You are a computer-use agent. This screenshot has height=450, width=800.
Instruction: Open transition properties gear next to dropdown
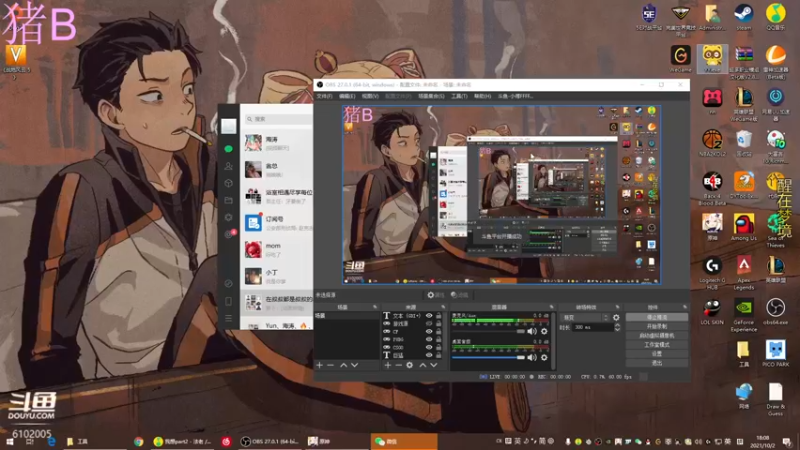[616, 317]
